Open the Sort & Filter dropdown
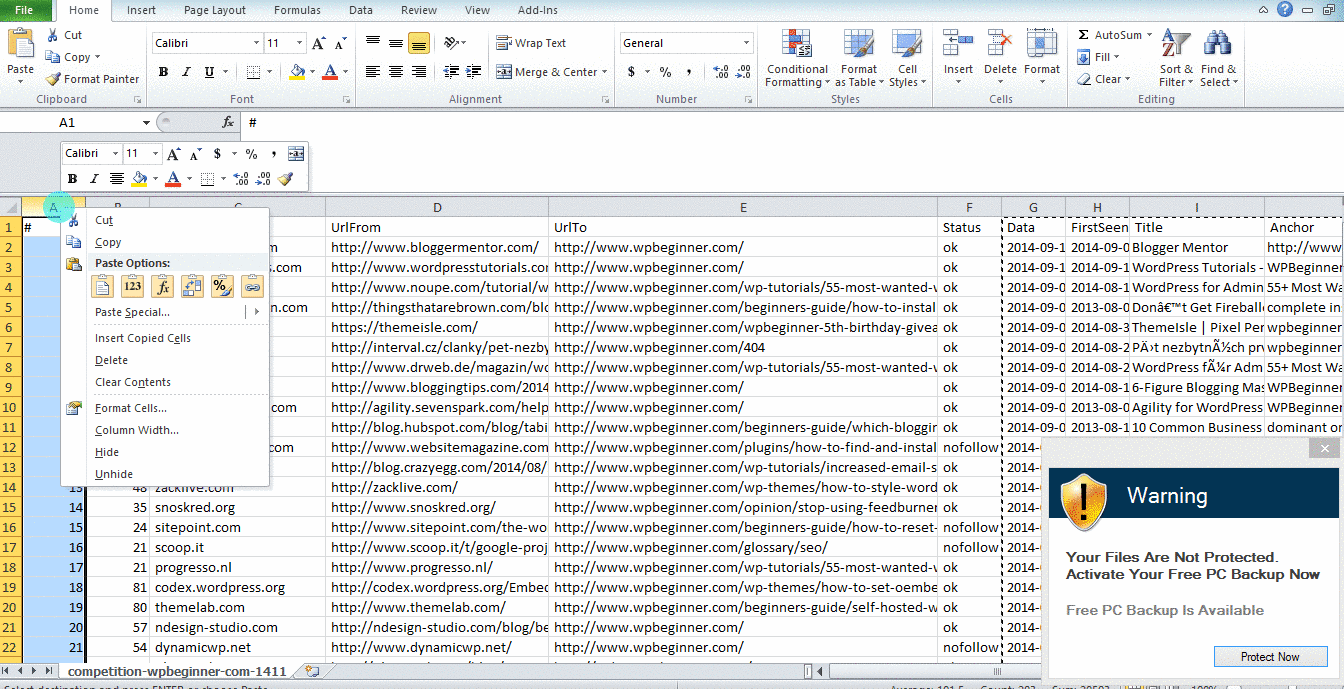The width and height of the screenshot is (1344, 689). click(x=1176, y=57)
